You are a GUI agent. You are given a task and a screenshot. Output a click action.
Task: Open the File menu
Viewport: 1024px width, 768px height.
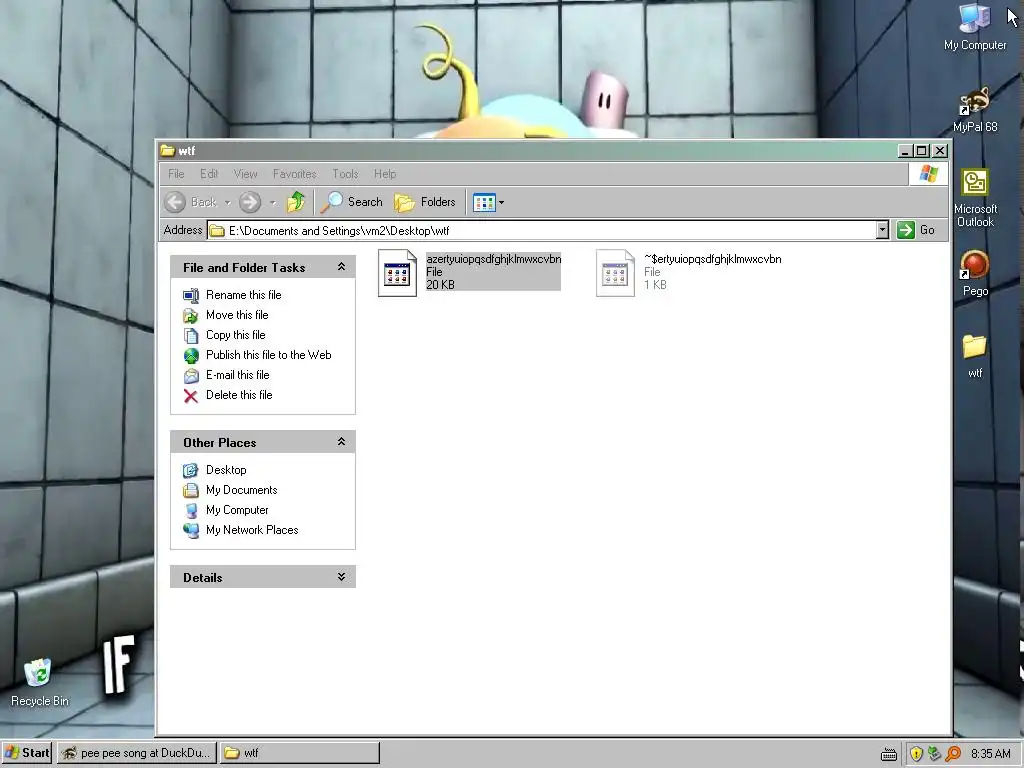tap(176, 174)
